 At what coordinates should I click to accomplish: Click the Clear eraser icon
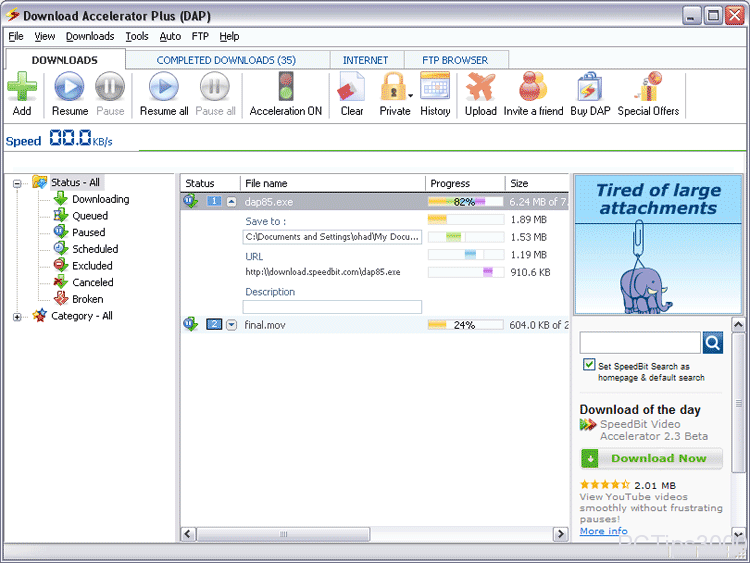pos(352,87)
